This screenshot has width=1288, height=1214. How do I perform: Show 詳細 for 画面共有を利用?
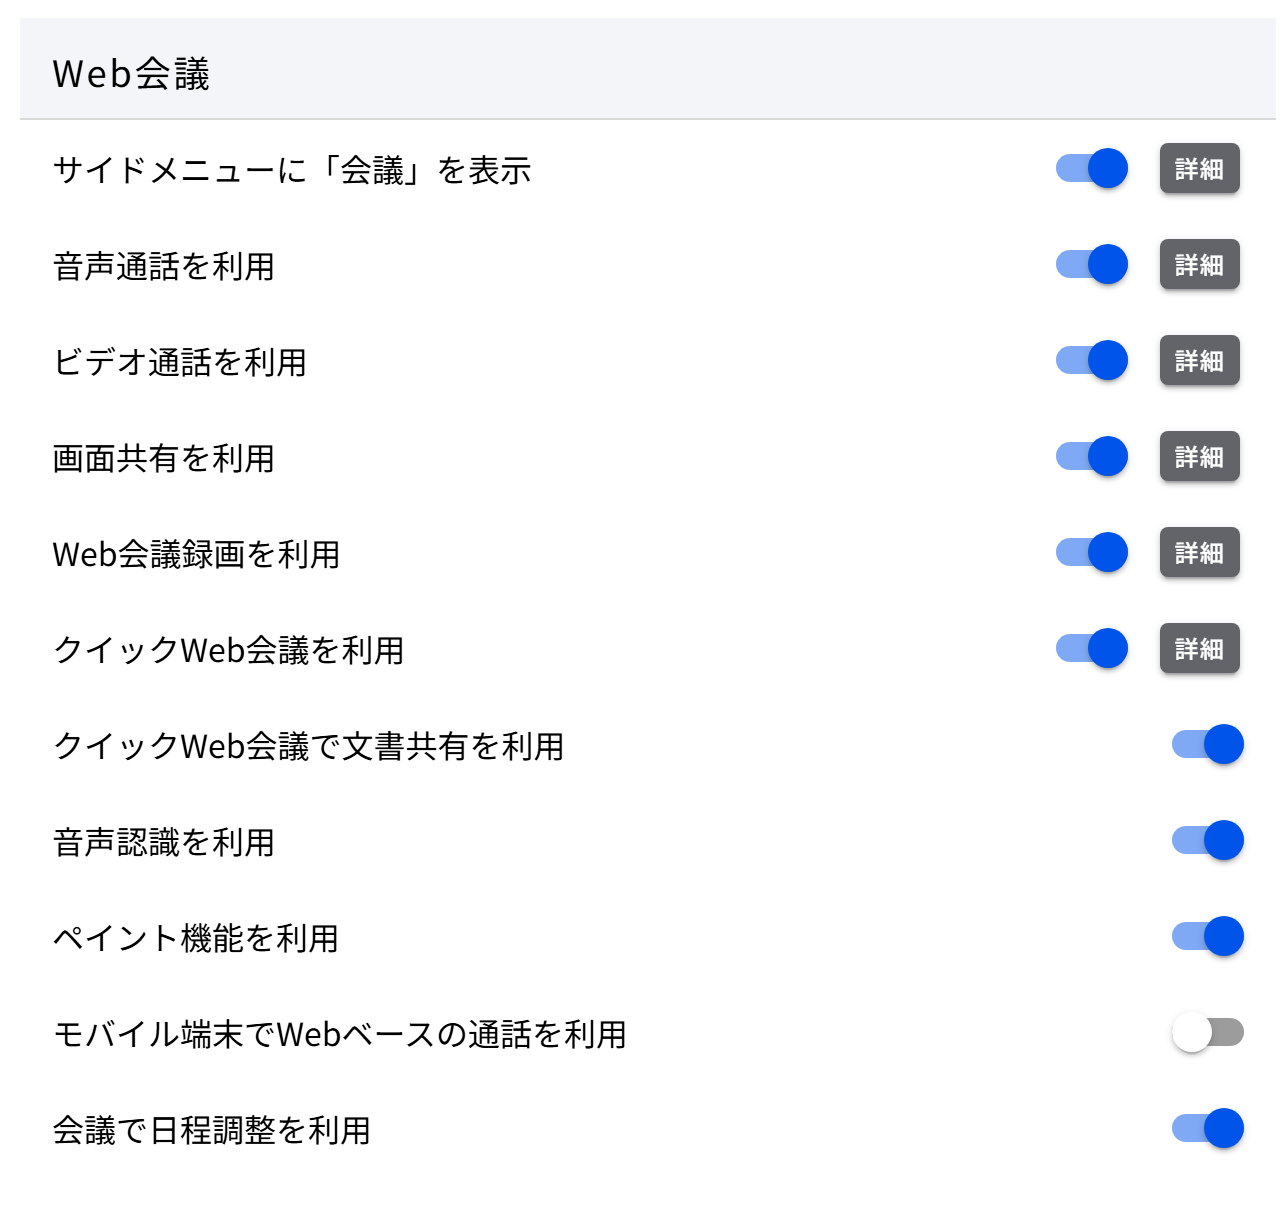click(1199, 456)
